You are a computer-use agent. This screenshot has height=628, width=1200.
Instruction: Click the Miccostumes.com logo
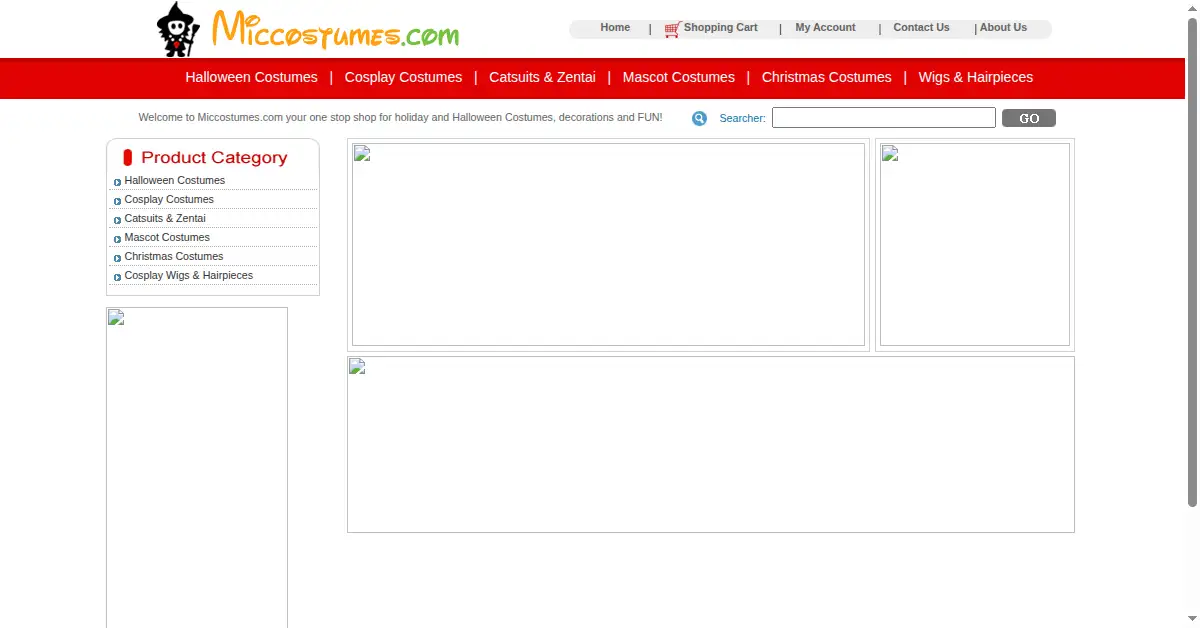click(308, 29)
